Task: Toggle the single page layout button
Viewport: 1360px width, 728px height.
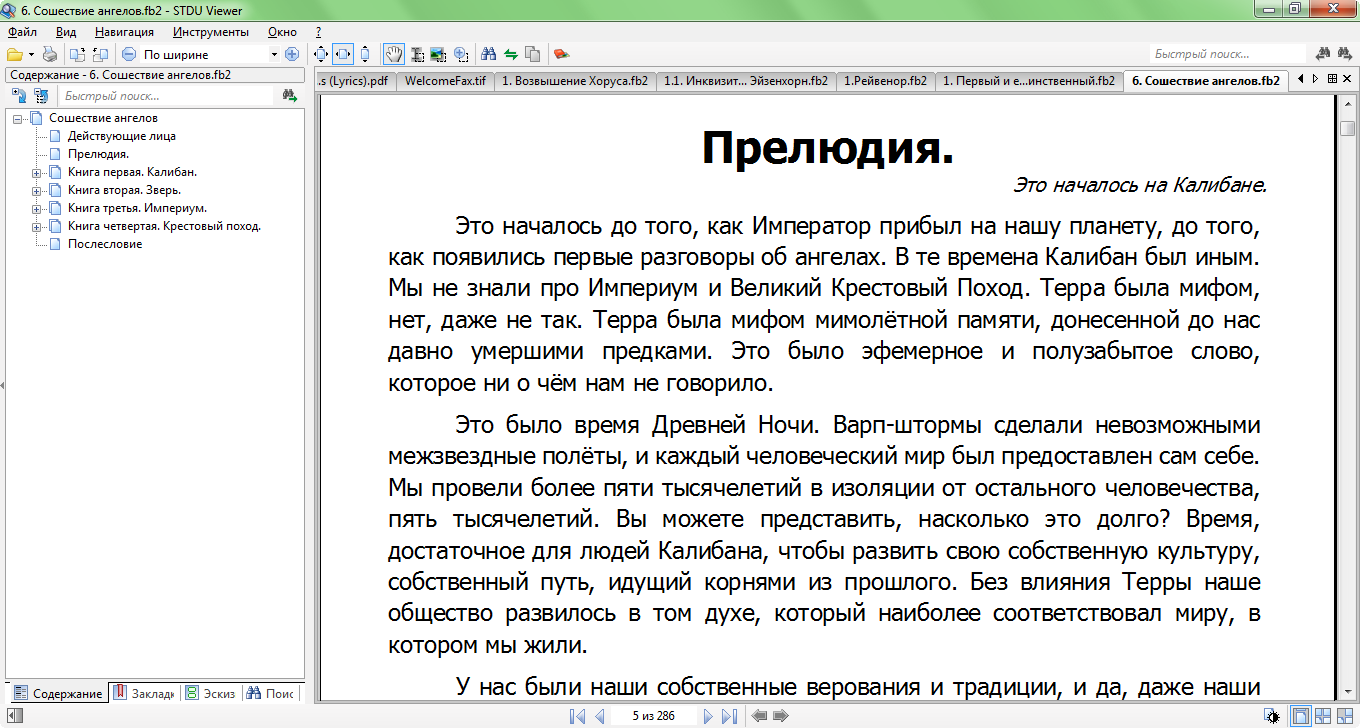Action: 1300,716
